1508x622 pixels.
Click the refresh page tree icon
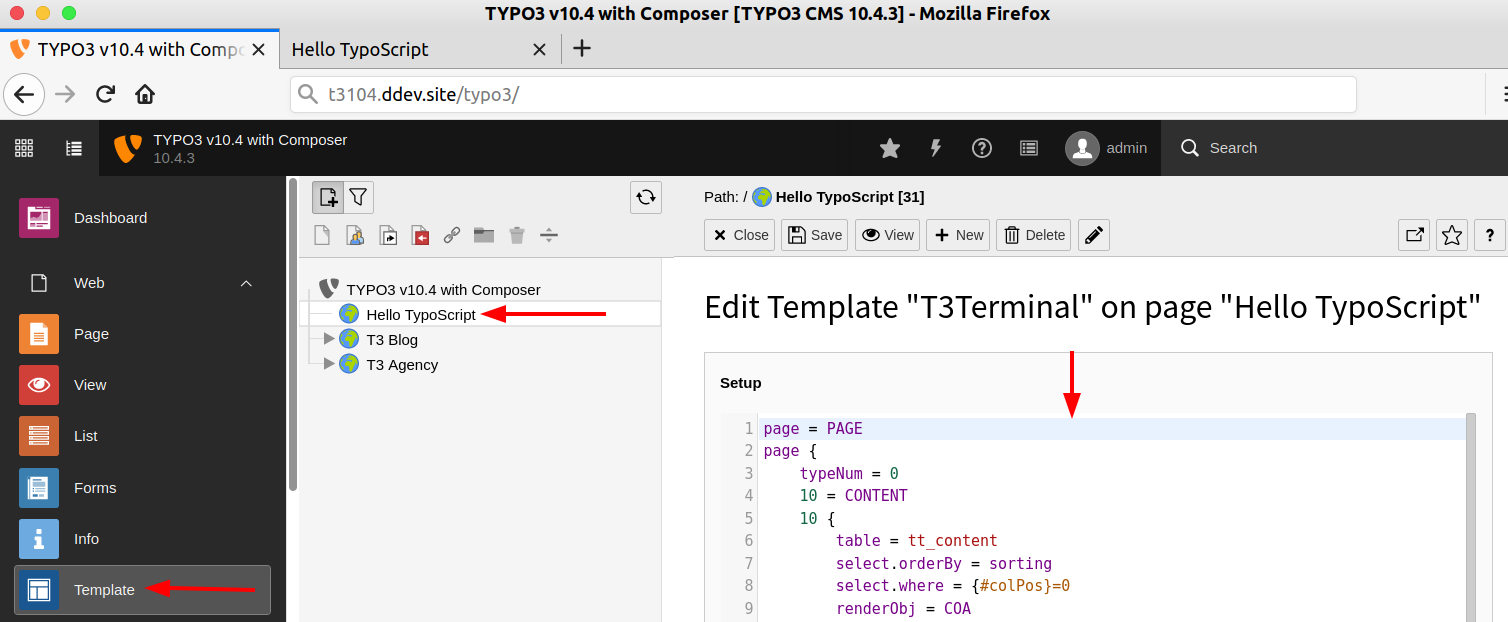pos(646,197)
